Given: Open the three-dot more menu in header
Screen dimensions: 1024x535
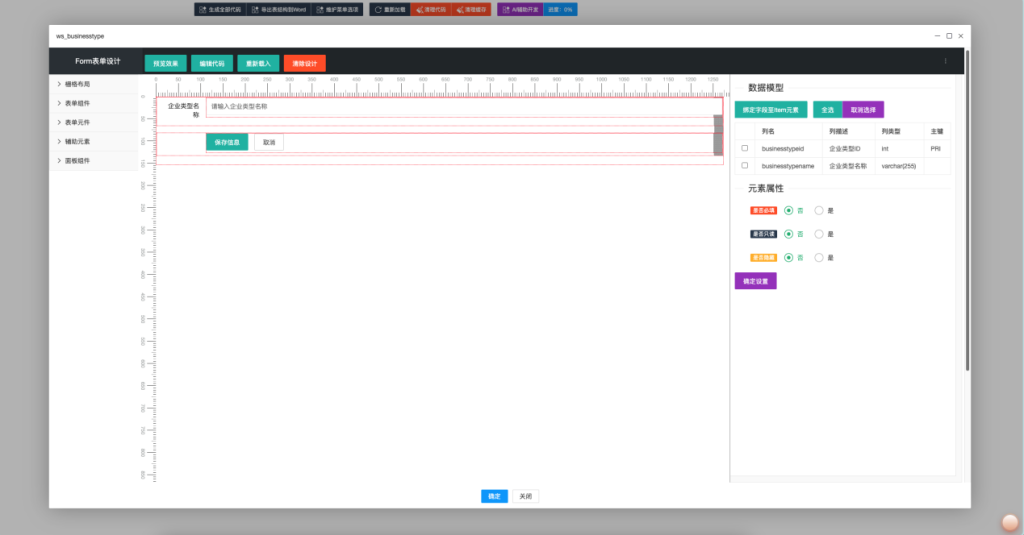Looking at the screenshot, I should pos(945,61).
